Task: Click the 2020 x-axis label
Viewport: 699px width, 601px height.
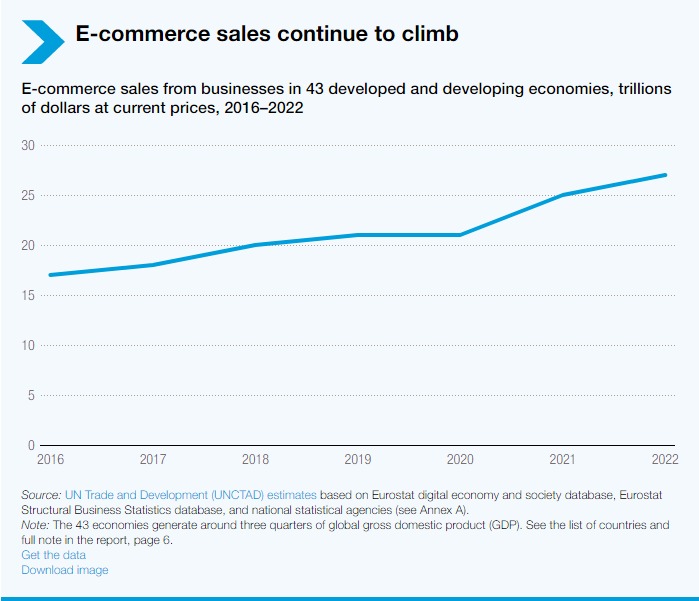Action: coord(460,459)
